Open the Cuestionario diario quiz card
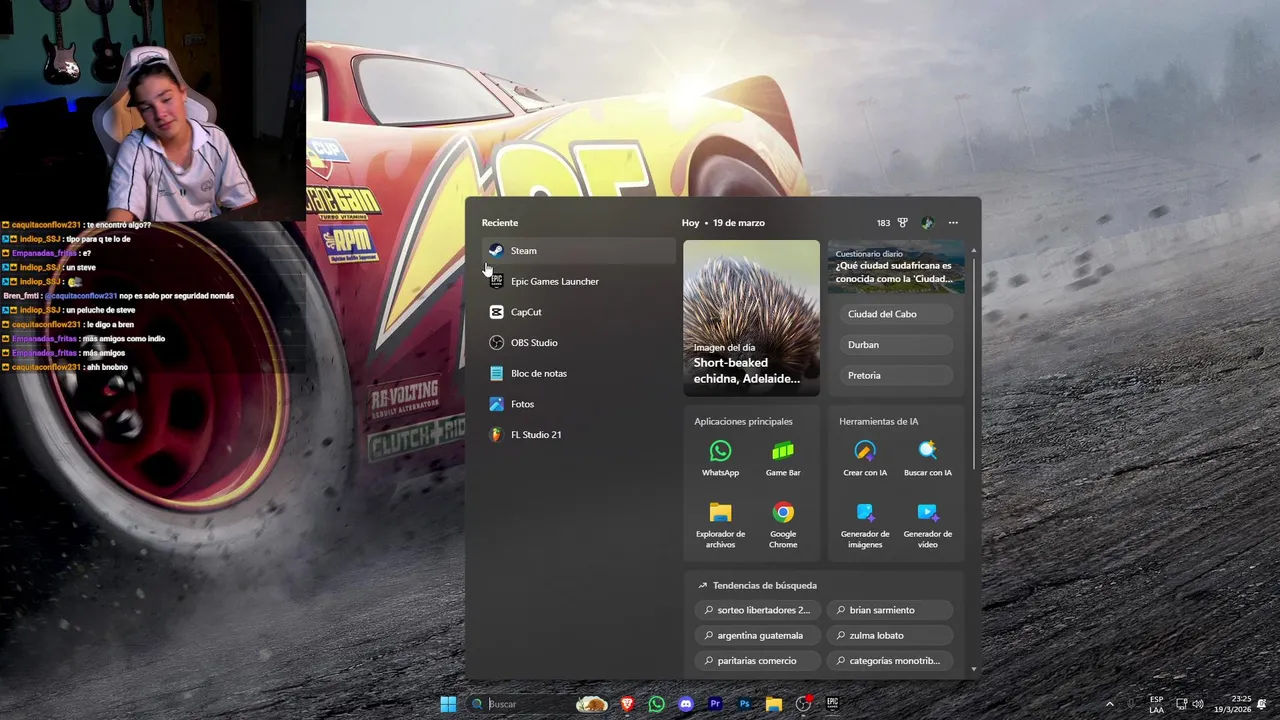The image size is (1280, 720). (x=896, y=267)
